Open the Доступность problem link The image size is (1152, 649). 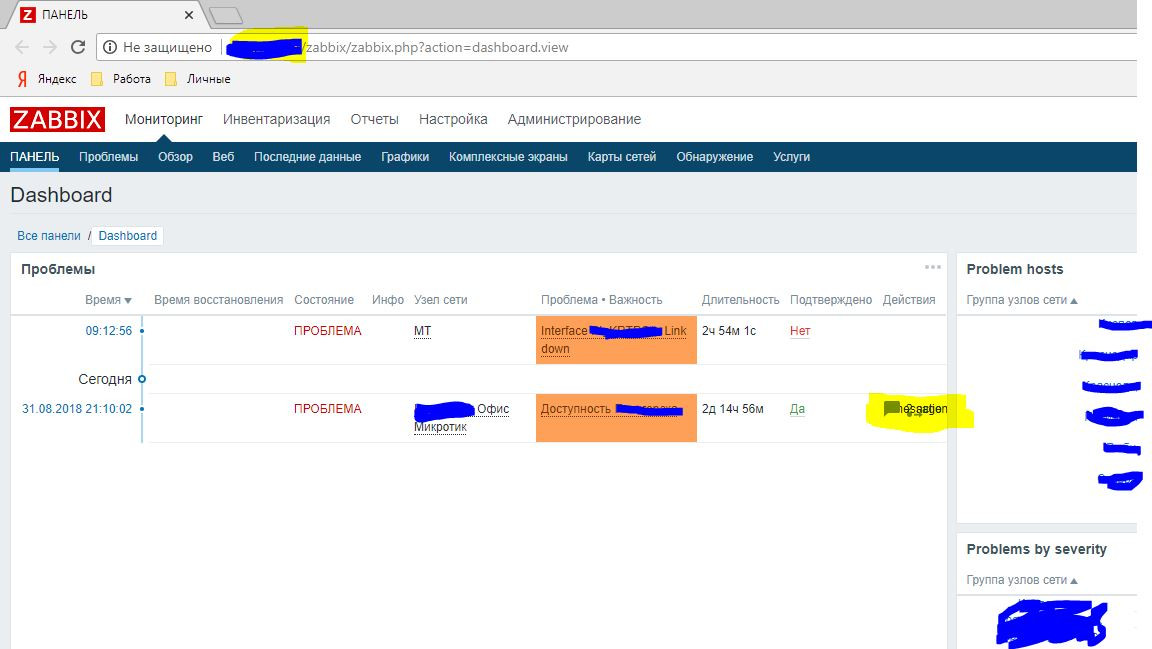pyautogui.click(x=611, y=409)
